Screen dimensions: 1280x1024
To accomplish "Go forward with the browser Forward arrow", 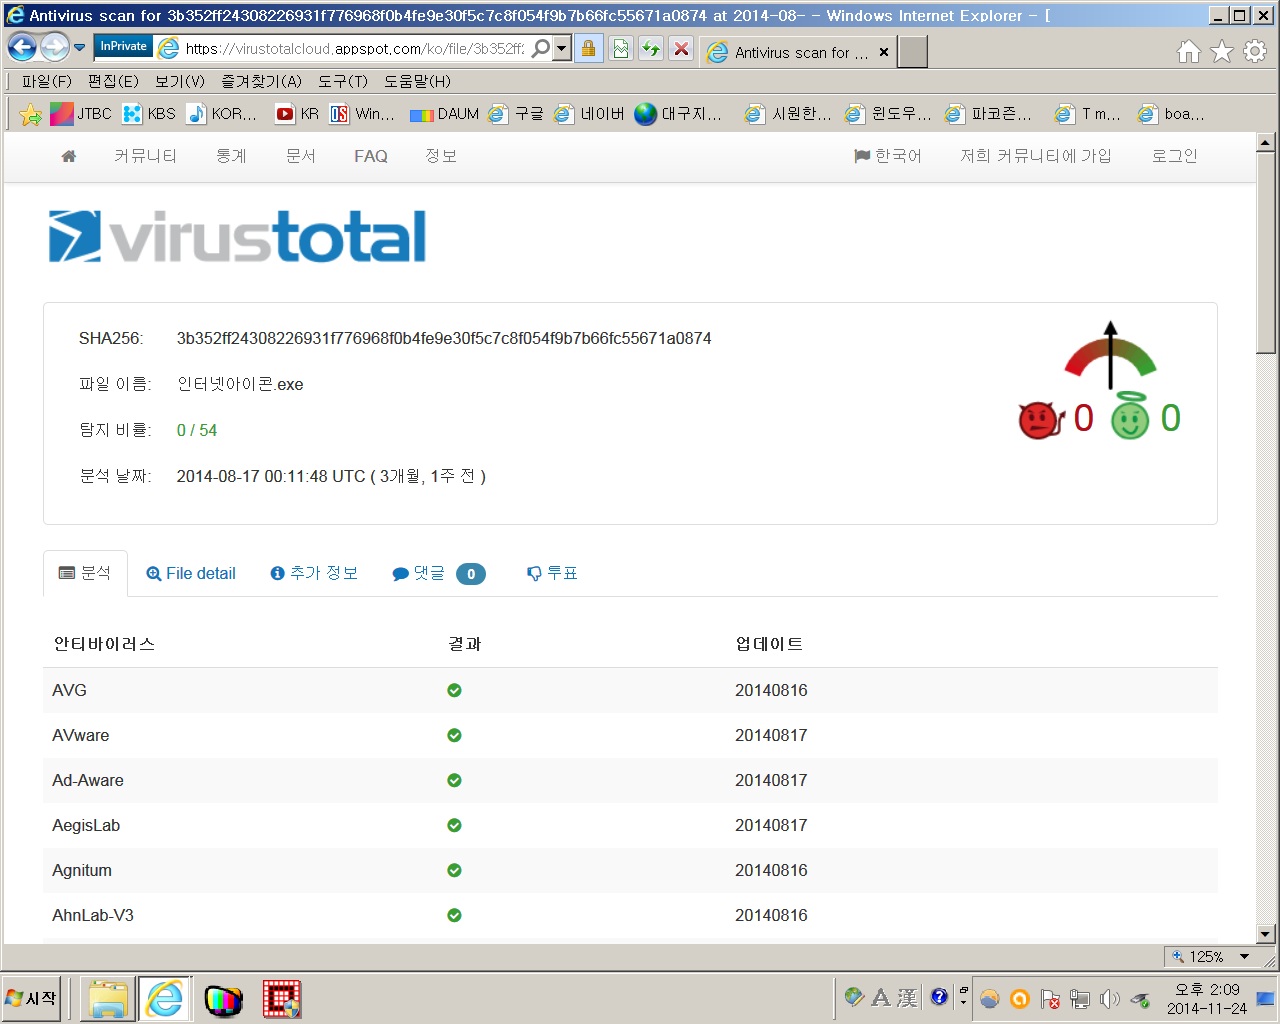I will point(55,47).
